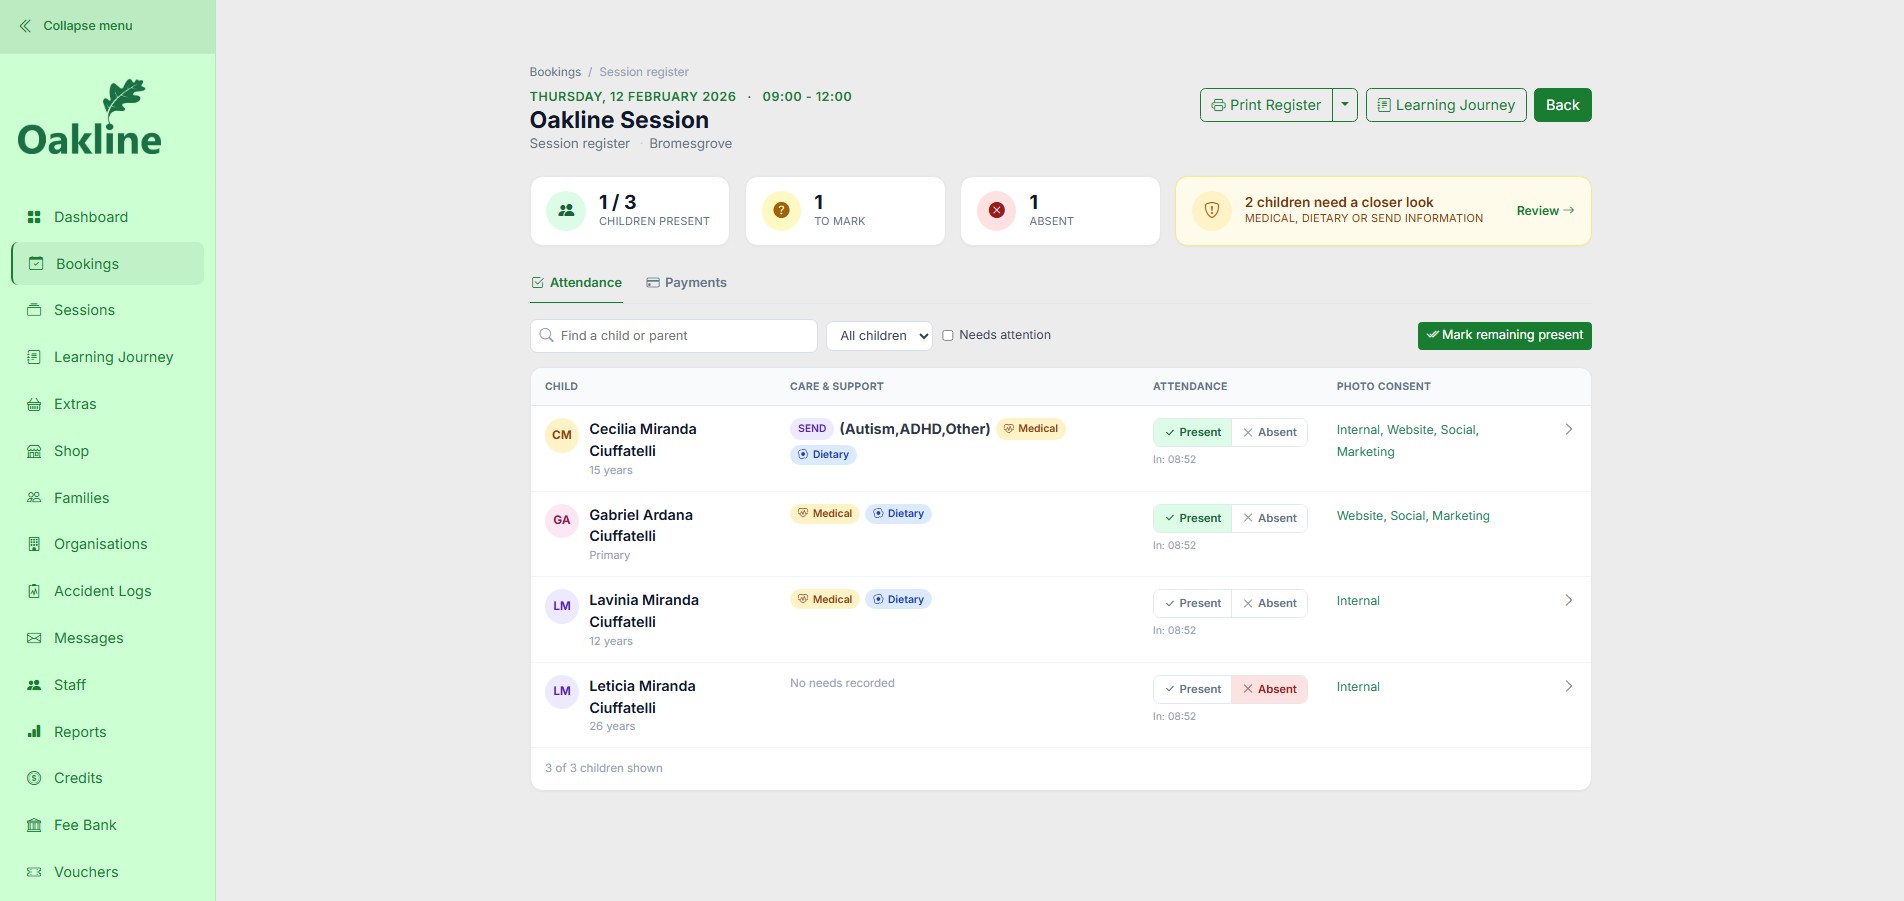Open Extras basket icon in sidebar
The height and width of the screenshot is (901, 1904).
[x=34, y=404]
